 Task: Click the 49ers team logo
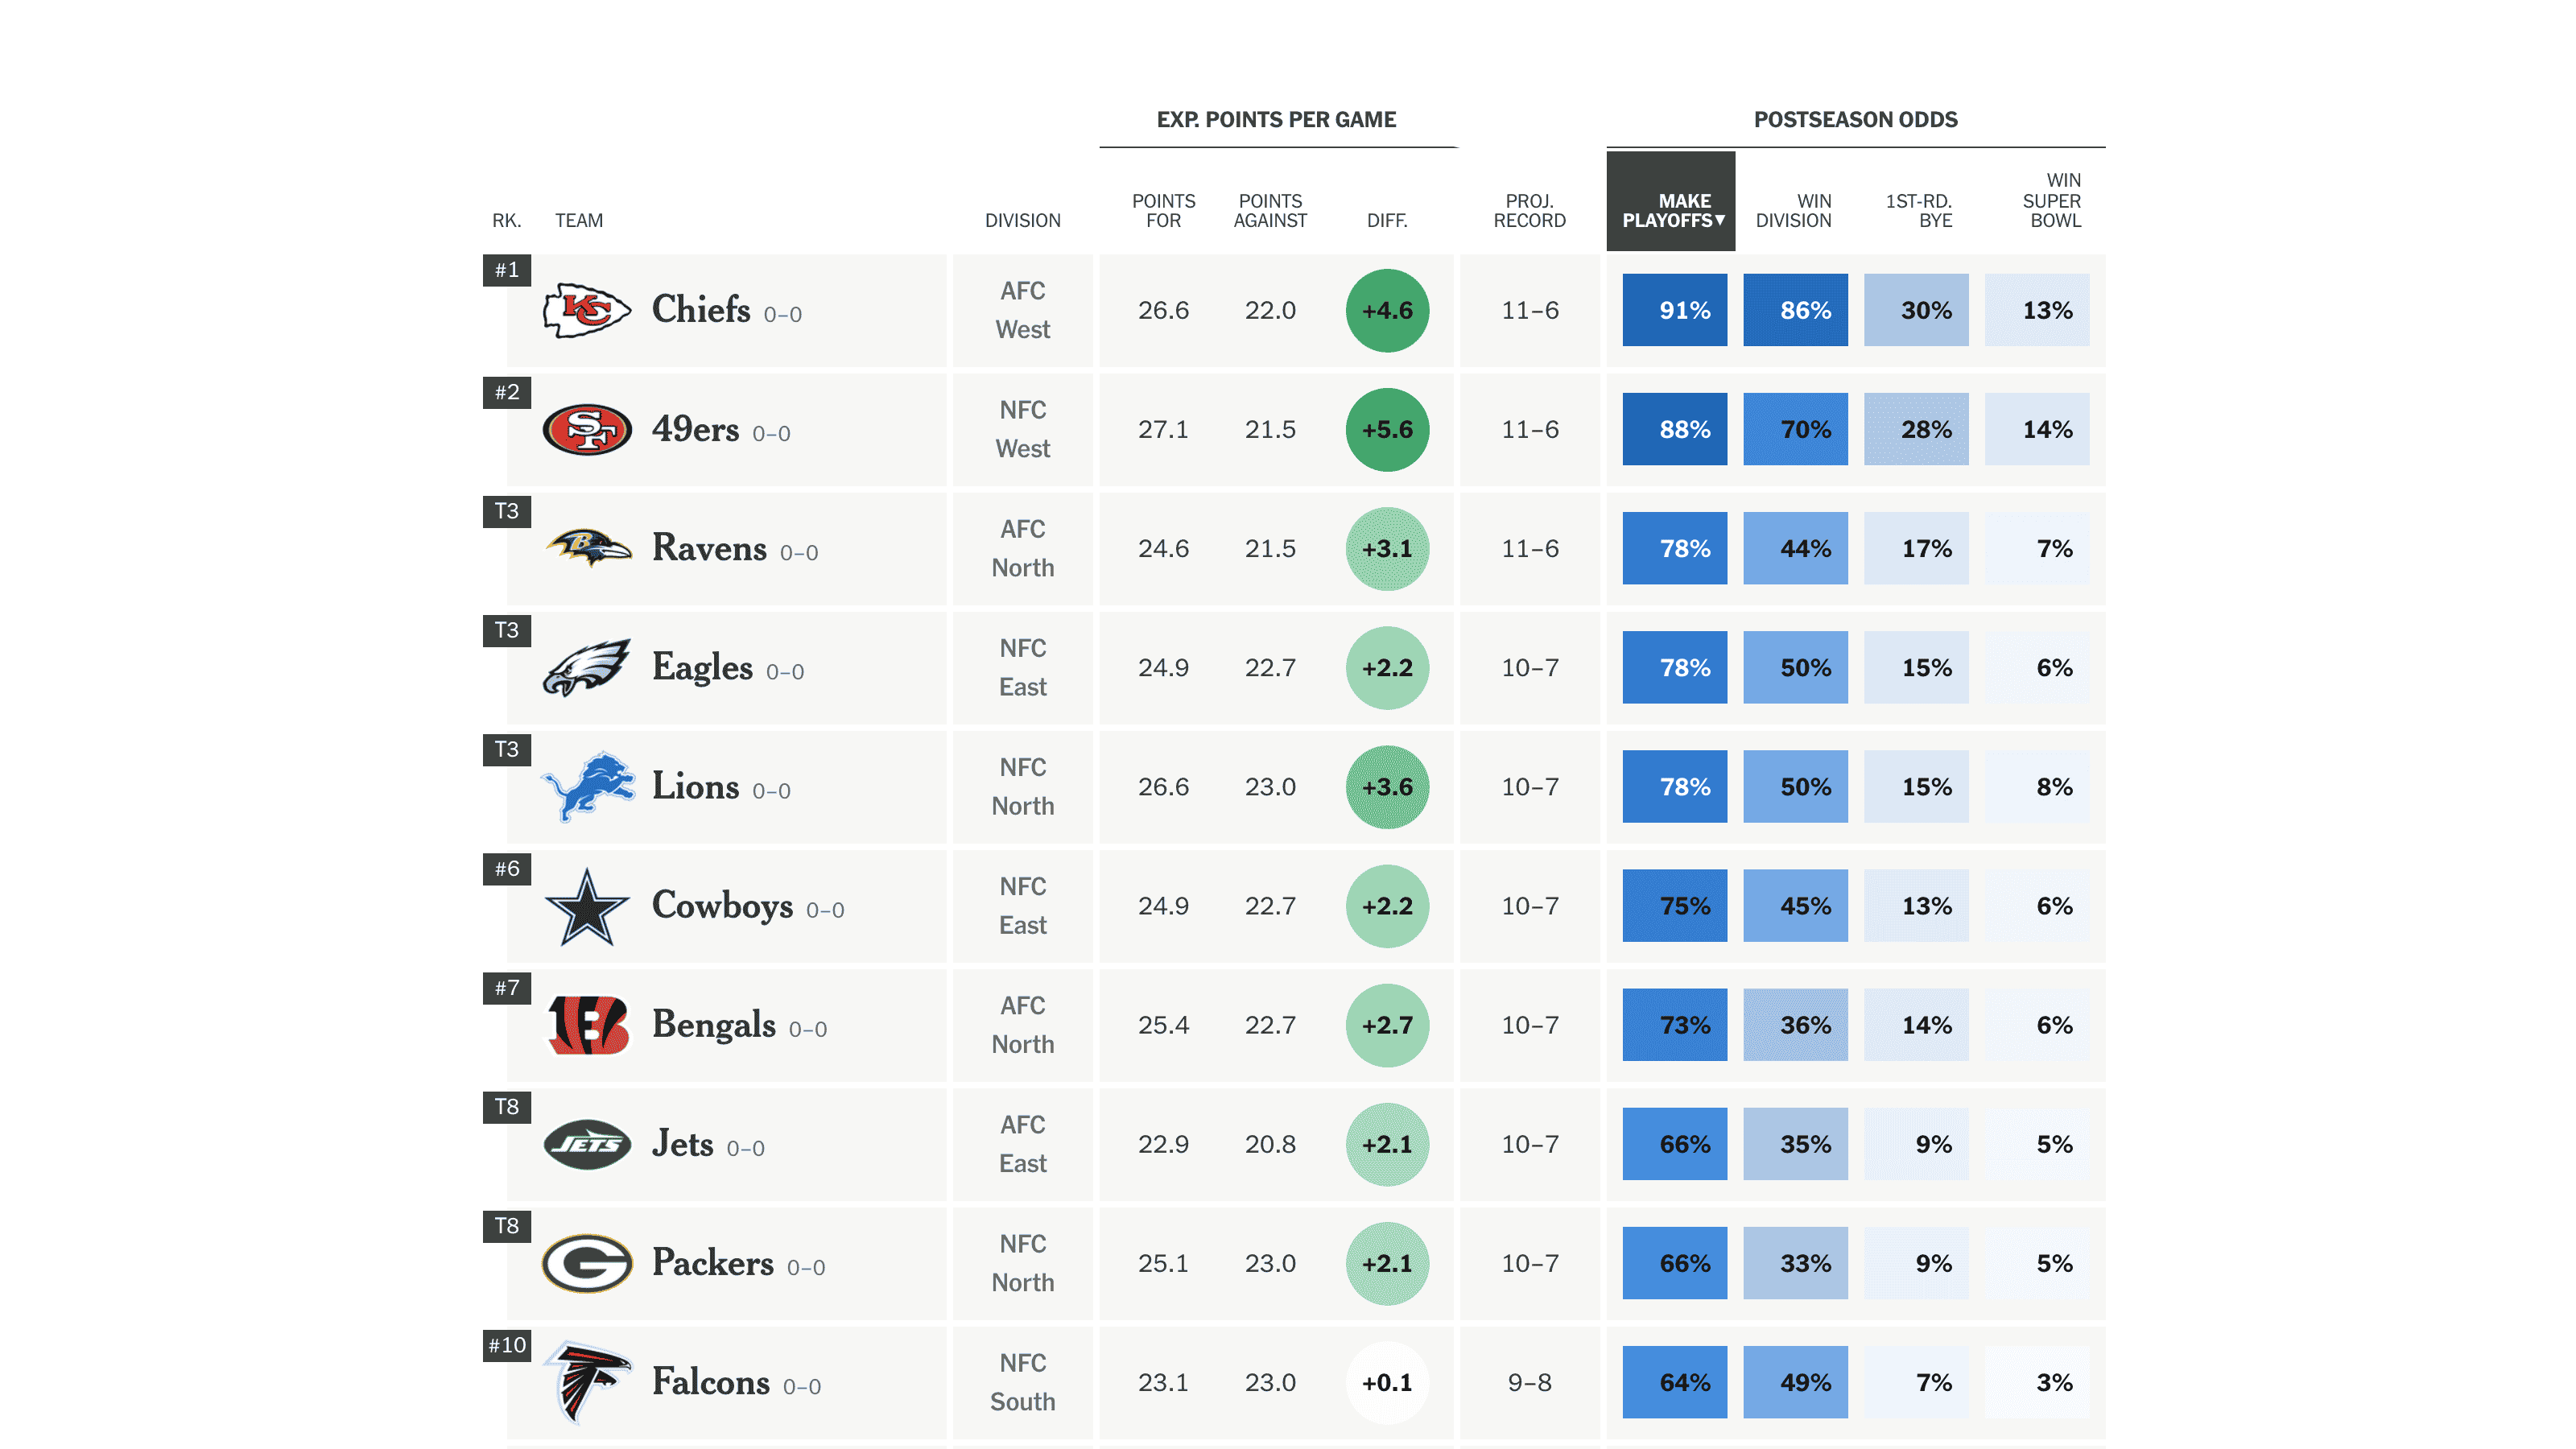click(x=586, y=430)
